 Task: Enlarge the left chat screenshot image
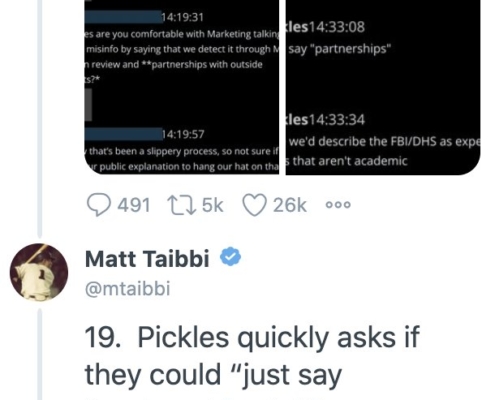coord(181,87)
